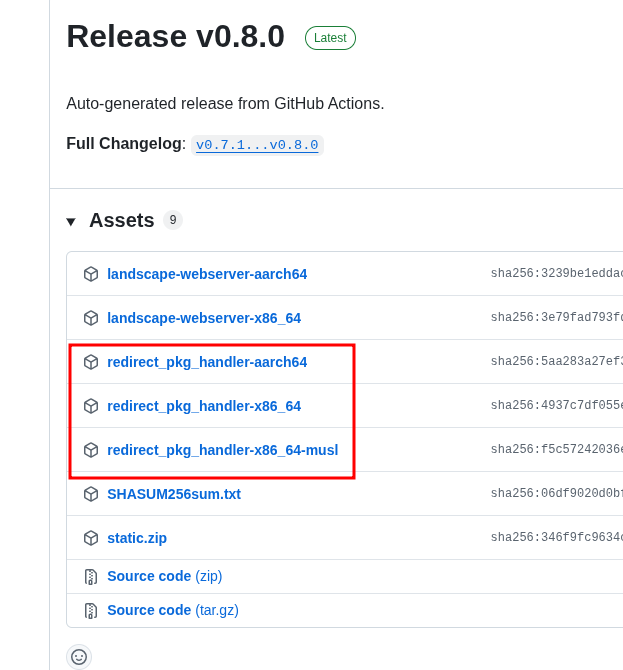Download redirect_pkg_handler-x86_64 file
623x670 pixels.
tap(204, 406)
